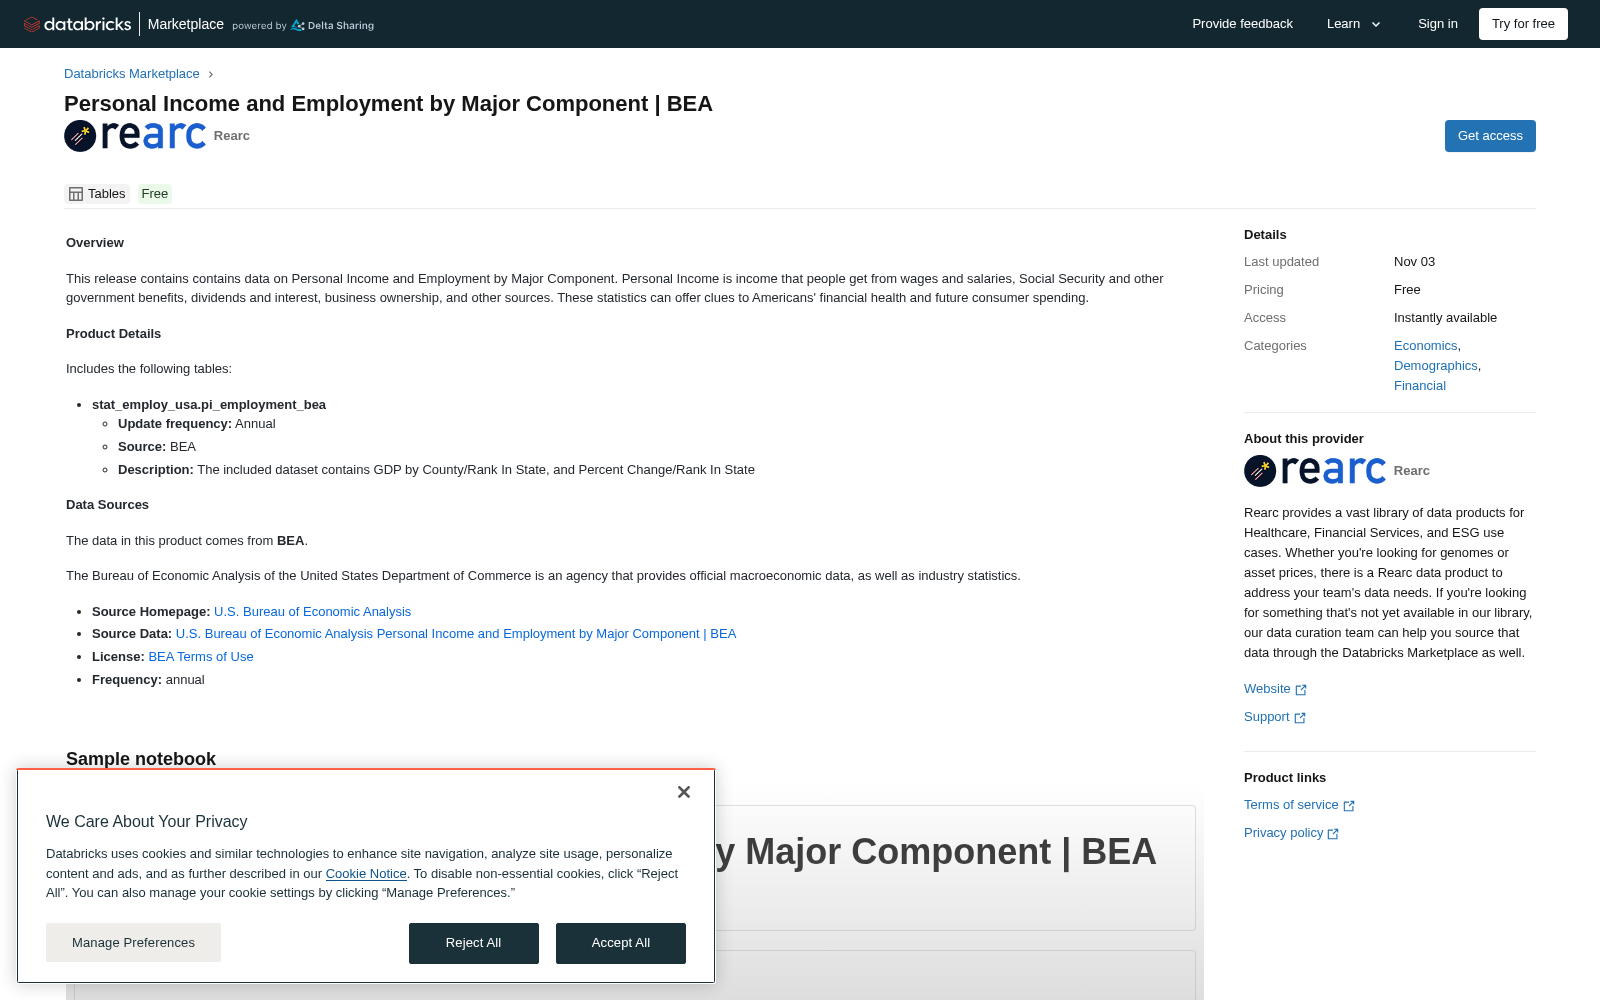Image resolution: width=1600 pixels, height=1000 pixels.
Task: Click the Product Details heading
Action: coord(113,334)
